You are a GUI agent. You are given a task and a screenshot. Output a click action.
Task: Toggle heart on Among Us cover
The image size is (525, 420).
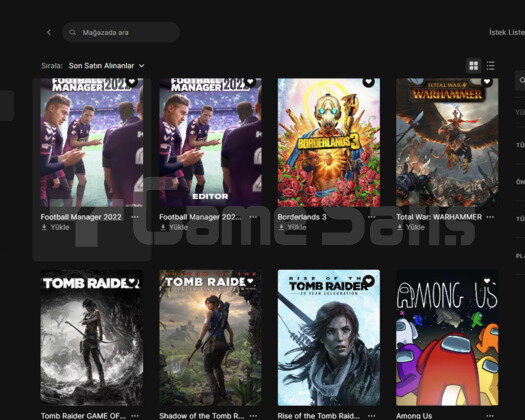point(487,281)
